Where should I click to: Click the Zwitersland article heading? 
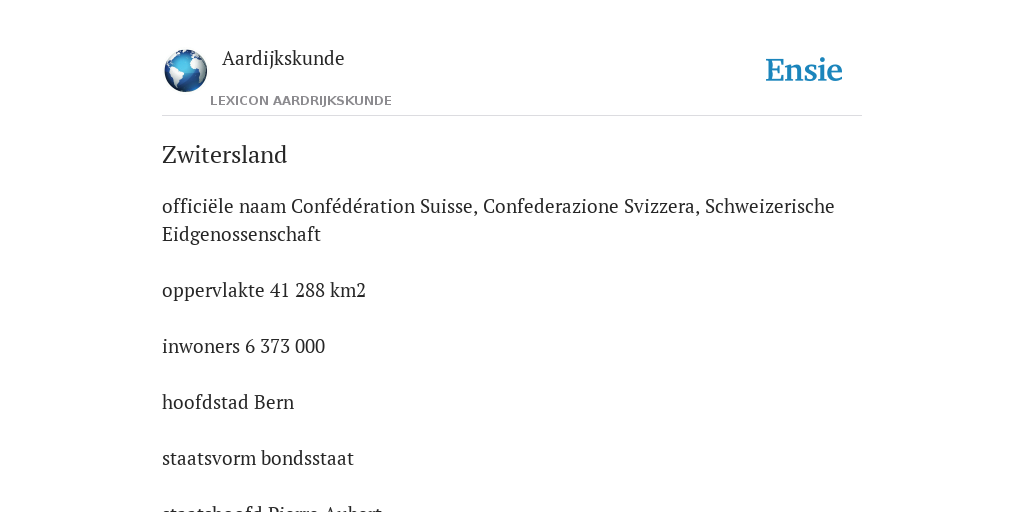[x=225, y=155]
